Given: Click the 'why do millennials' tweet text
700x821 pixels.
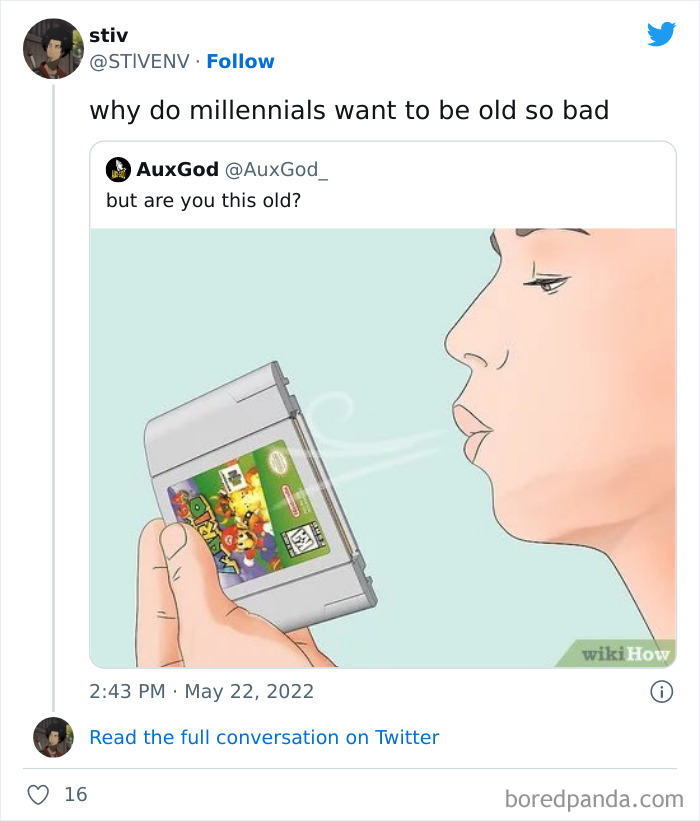Looking at the screenshot, I should (x=349, y=110).
